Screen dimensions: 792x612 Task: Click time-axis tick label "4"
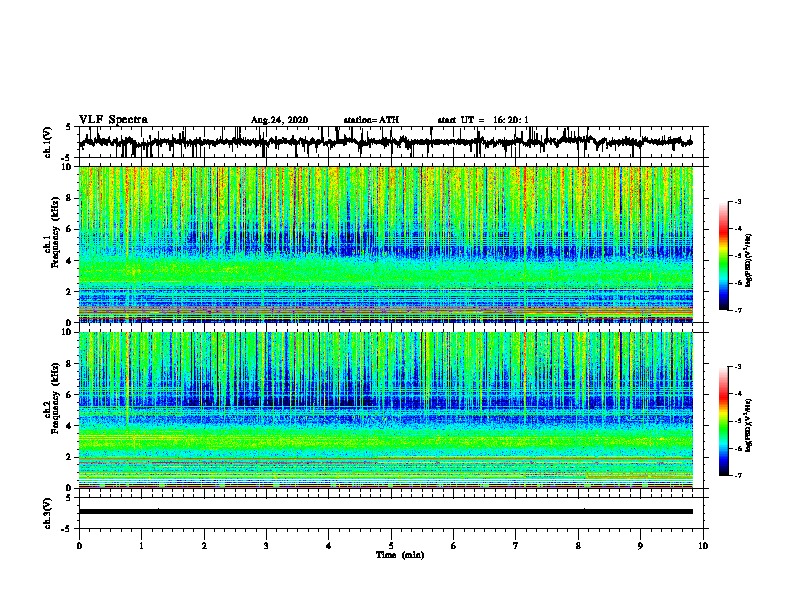click(x=329, y=546)
